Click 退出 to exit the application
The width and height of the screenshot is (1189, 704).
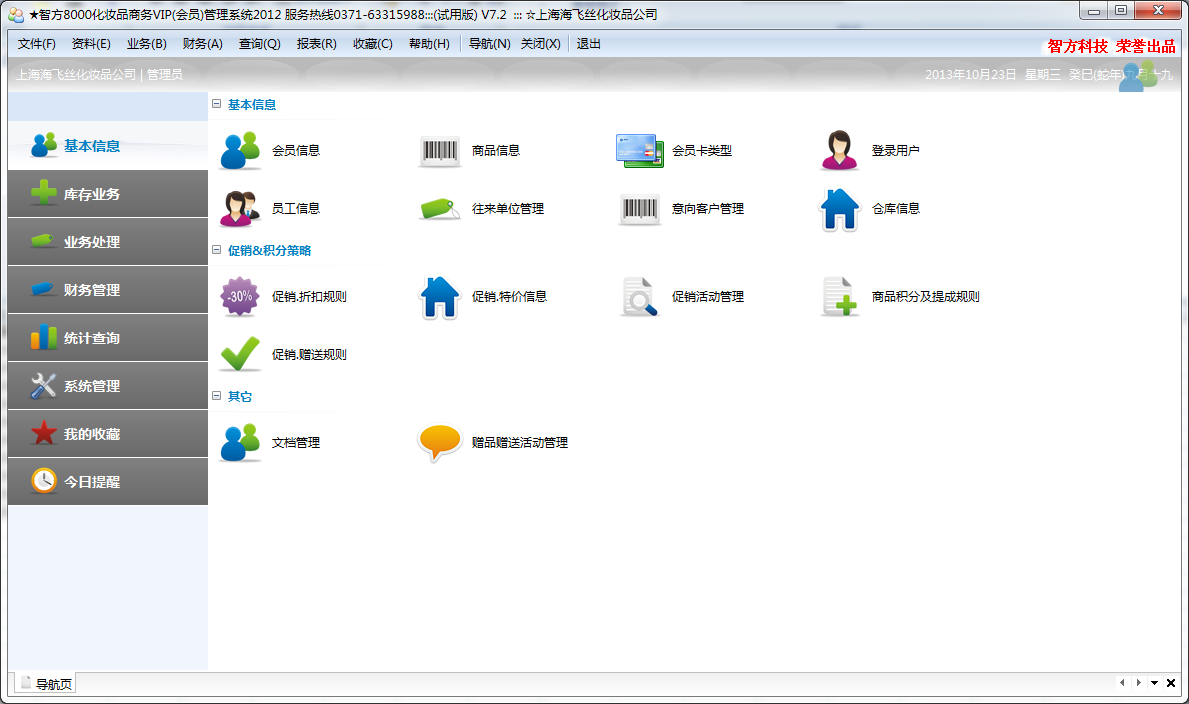pyautogui.click(x=588, y=44)
